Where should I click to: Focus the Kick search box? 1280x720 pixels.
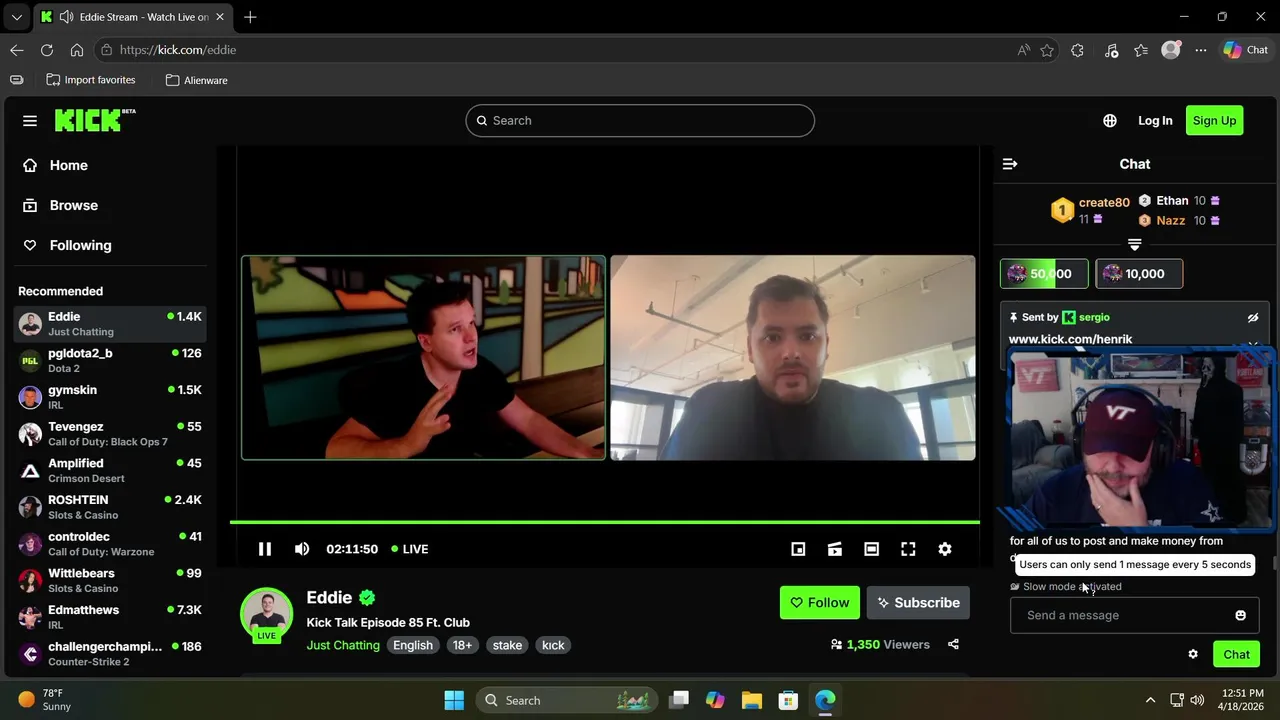[x=640, y=121]
